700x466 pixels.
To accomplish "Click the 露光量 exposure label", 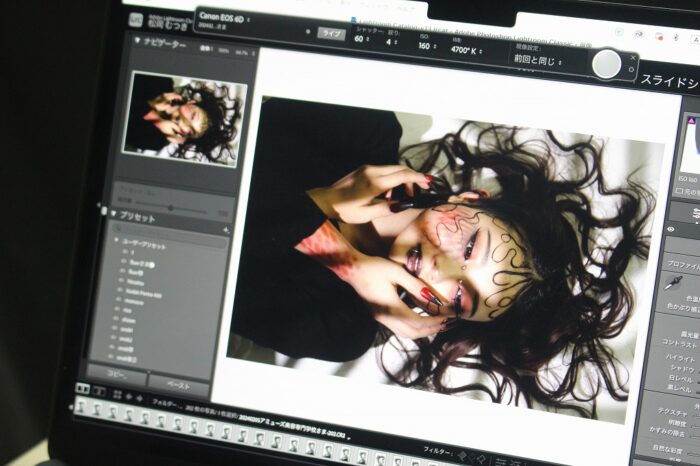I will click(x=690, y=334).
